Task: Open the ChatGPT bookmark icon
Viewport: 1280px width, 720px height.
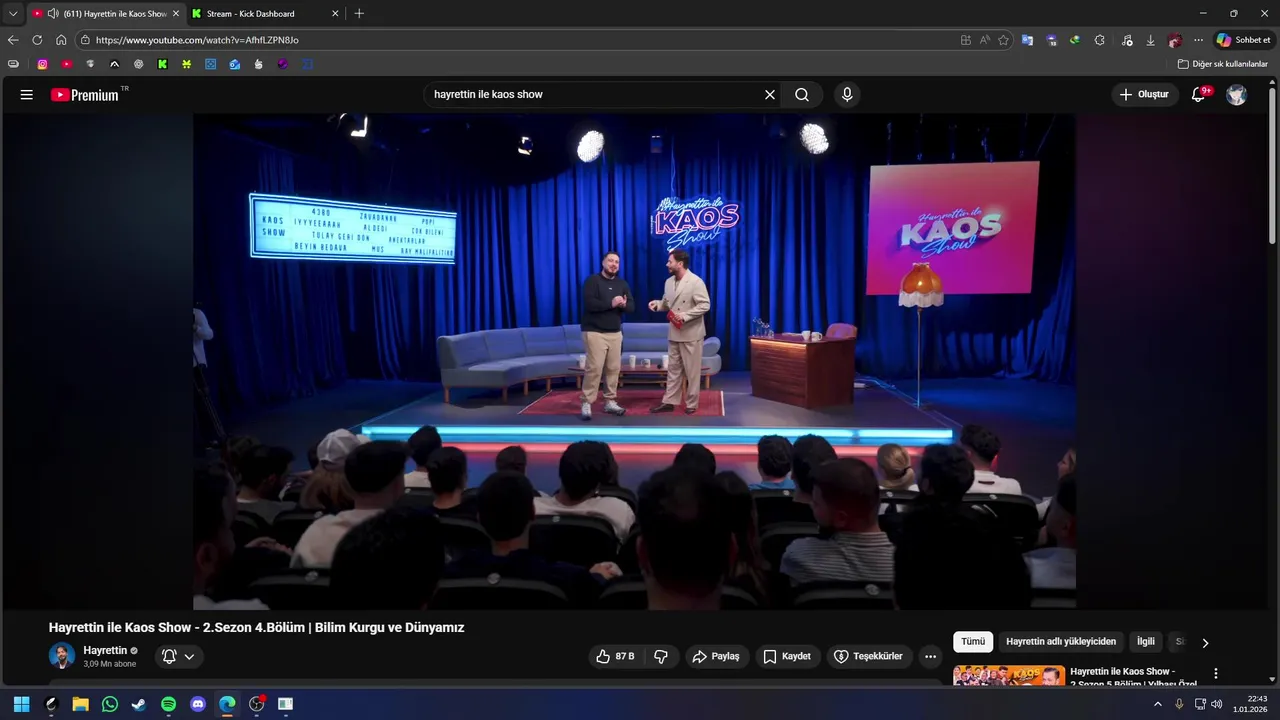Action: pos(138,64)
